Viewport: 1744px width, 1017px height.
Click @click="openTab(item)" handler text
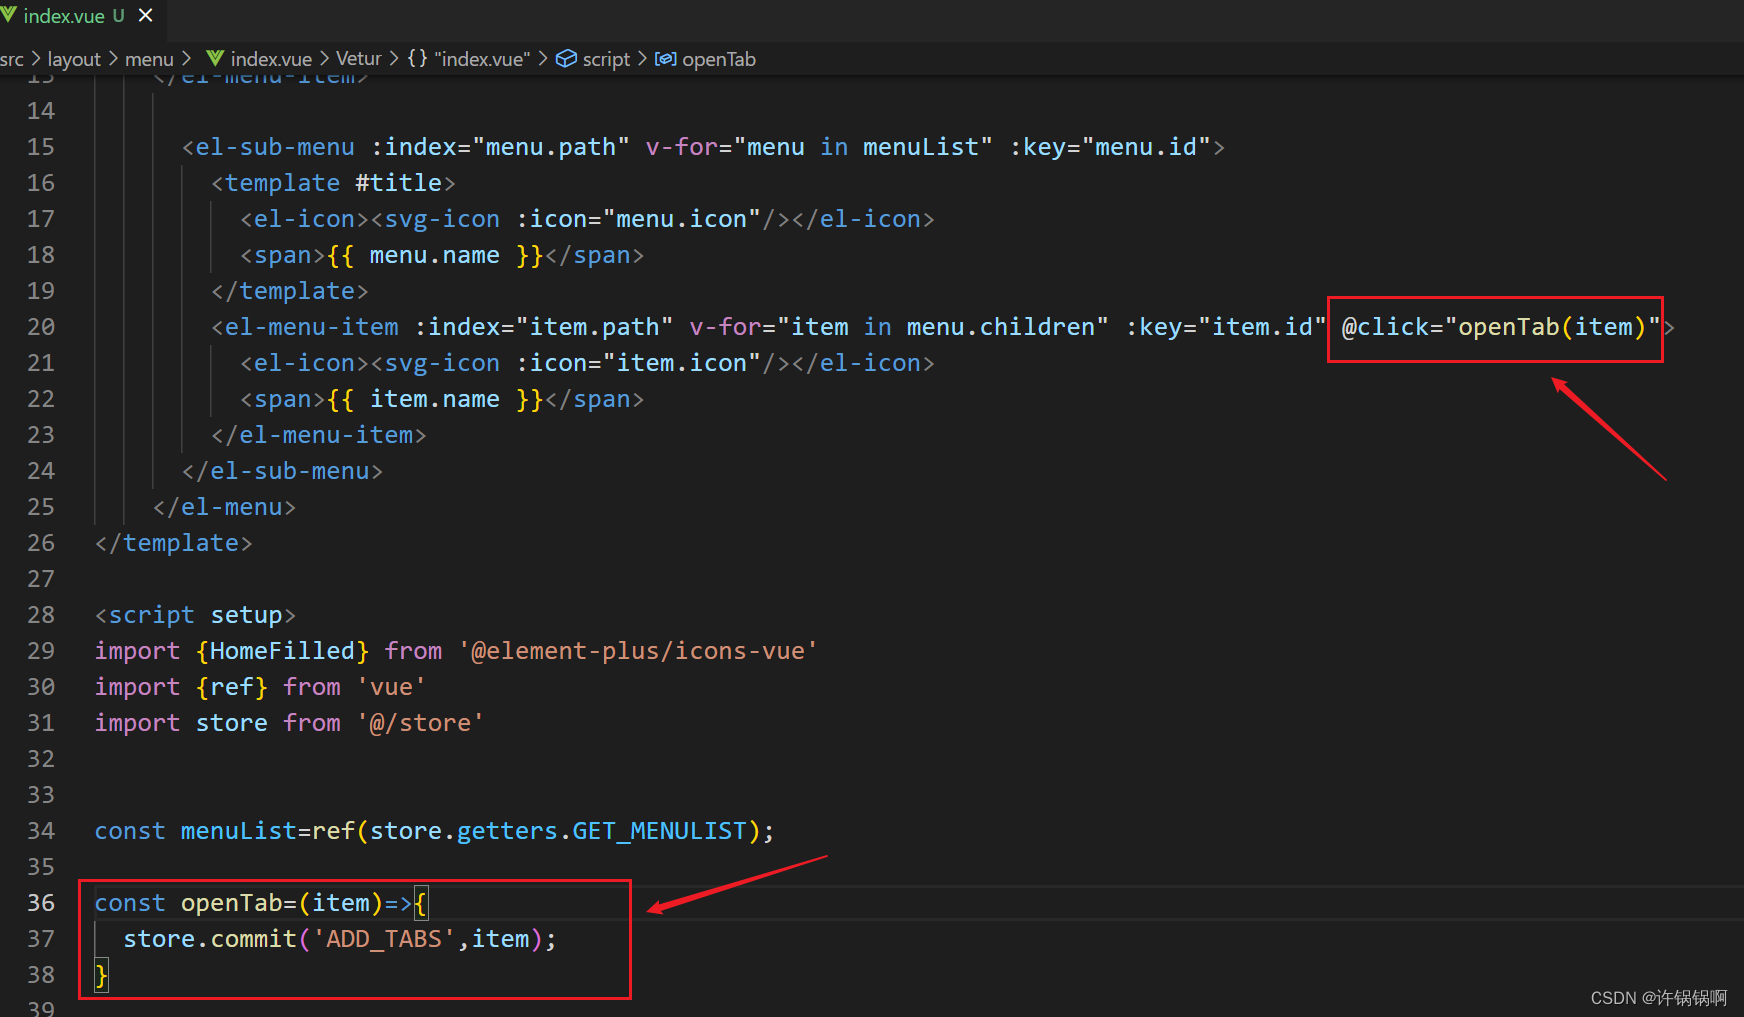(x=1501, y=327)
